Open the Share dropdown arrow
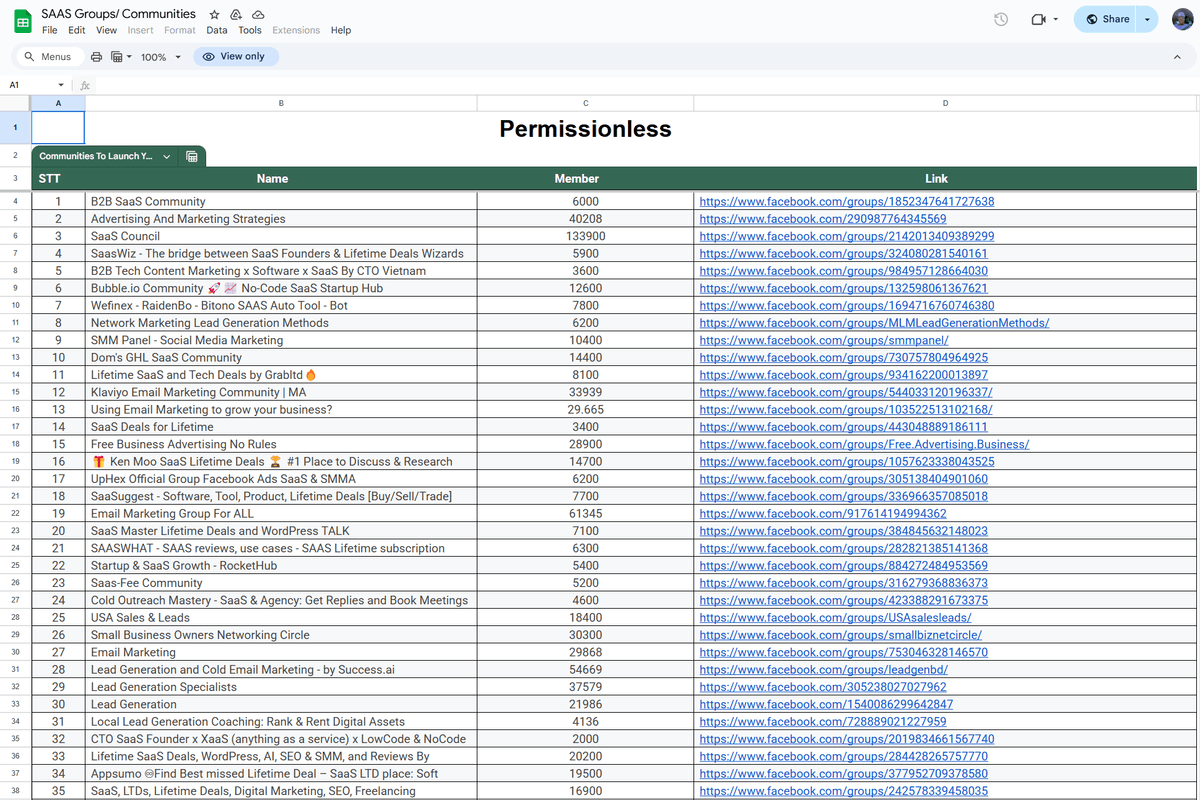 pyautogui.click(x=1147, y=19)
